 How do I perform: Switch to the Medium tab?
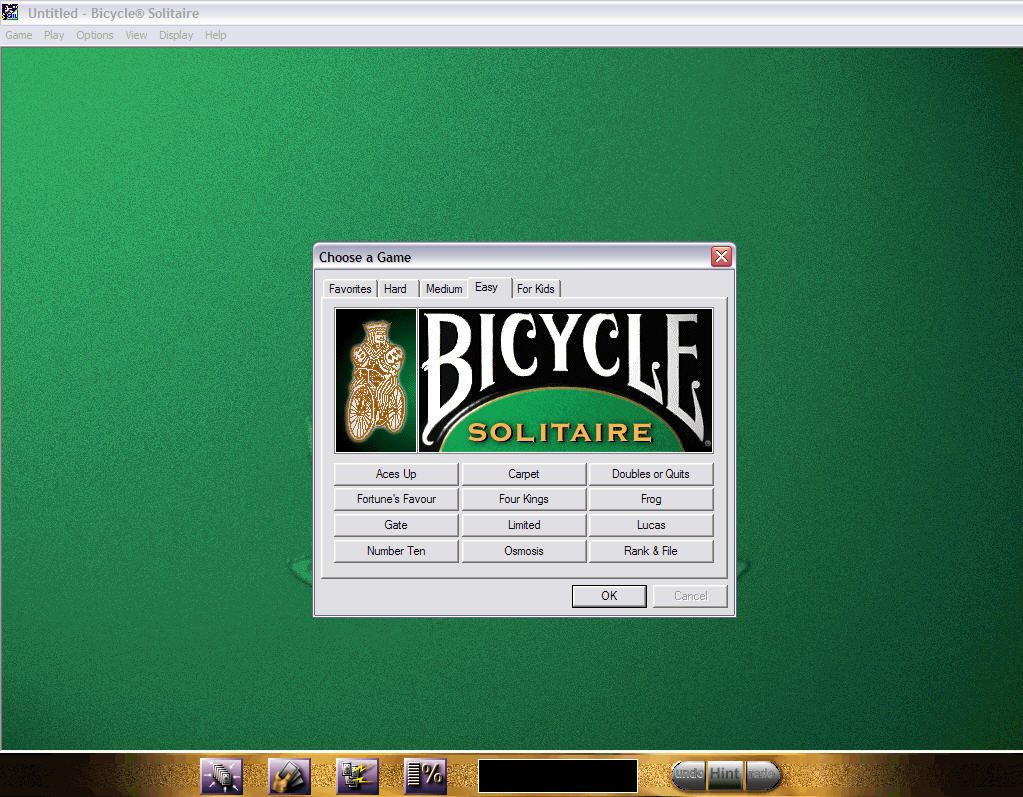(444, 289)
